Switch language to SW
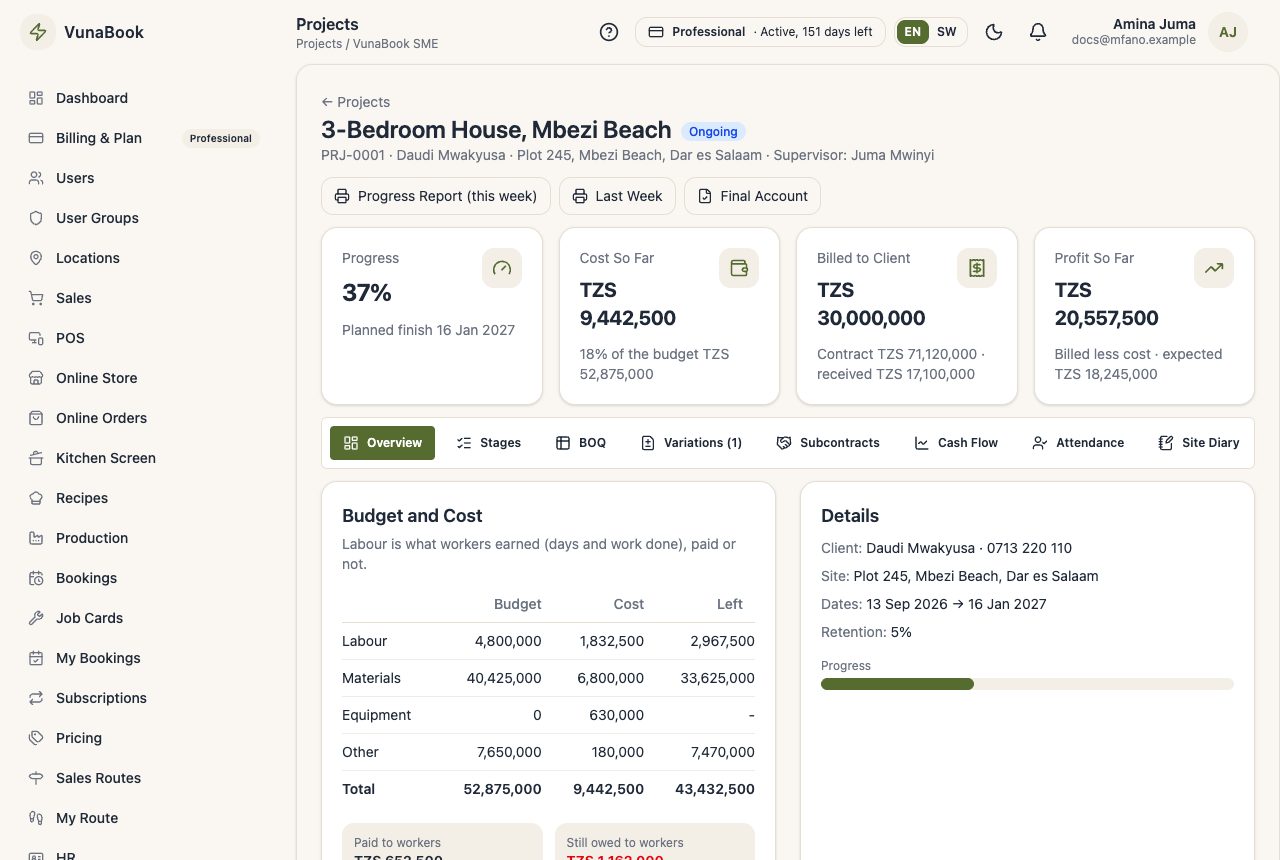This screenshot has width=1280, height=860. coord(946,32)
